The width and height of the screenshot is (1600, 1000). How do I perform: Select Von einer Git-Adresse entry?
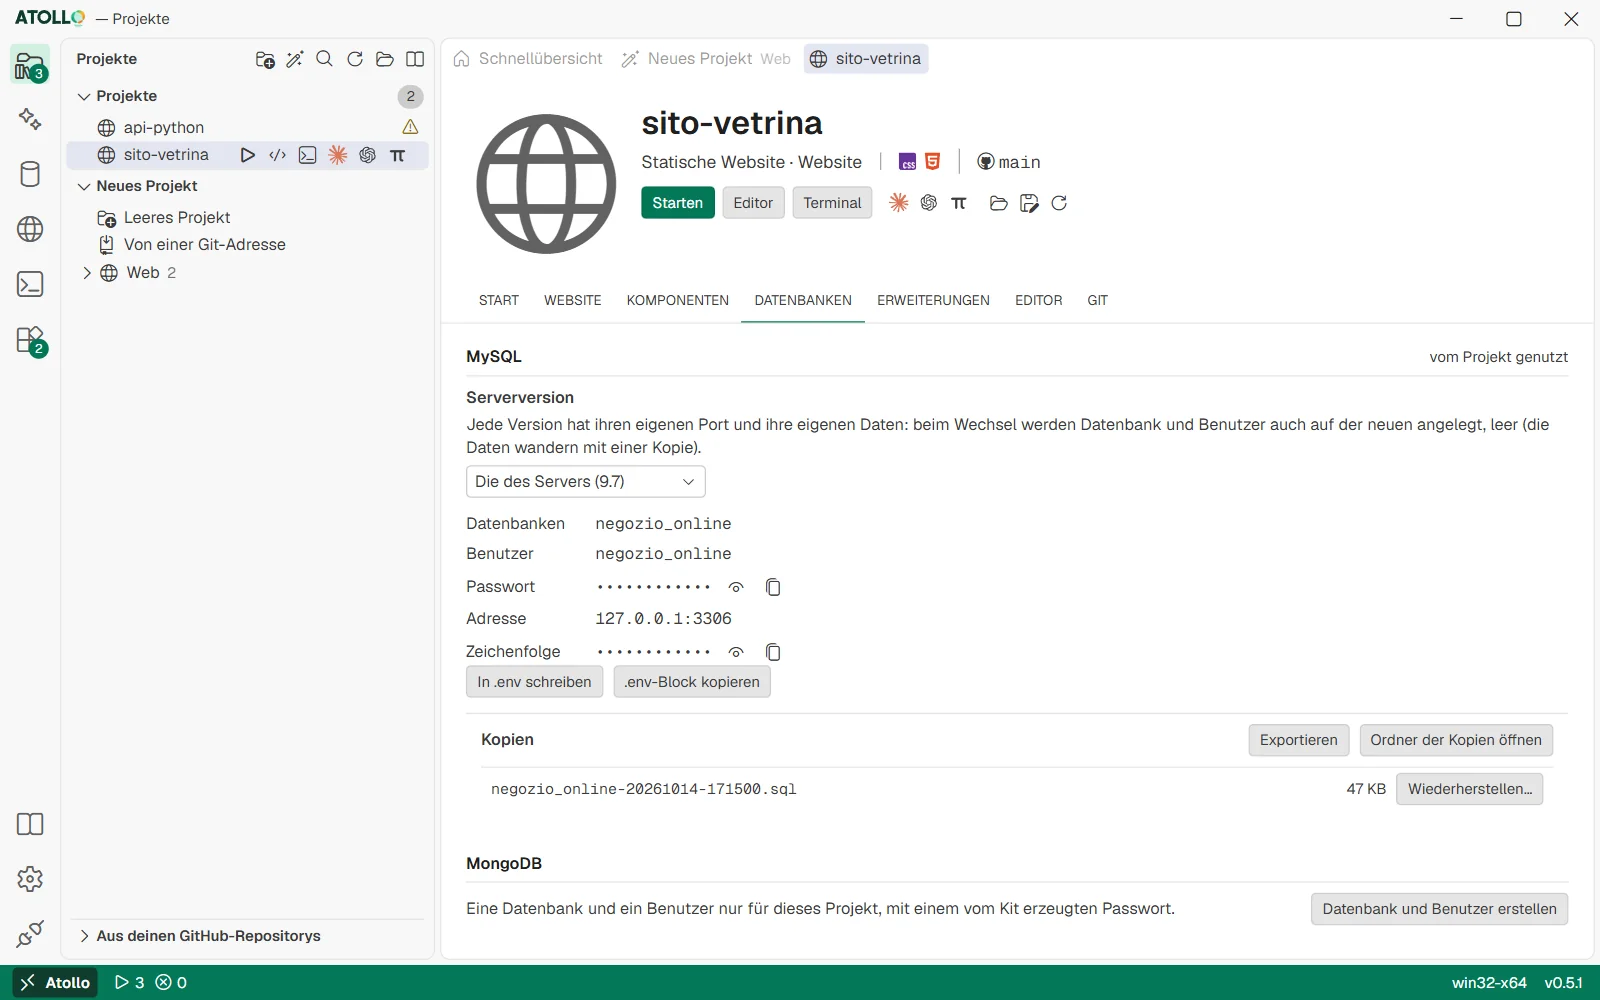click(x=205, y=245)
